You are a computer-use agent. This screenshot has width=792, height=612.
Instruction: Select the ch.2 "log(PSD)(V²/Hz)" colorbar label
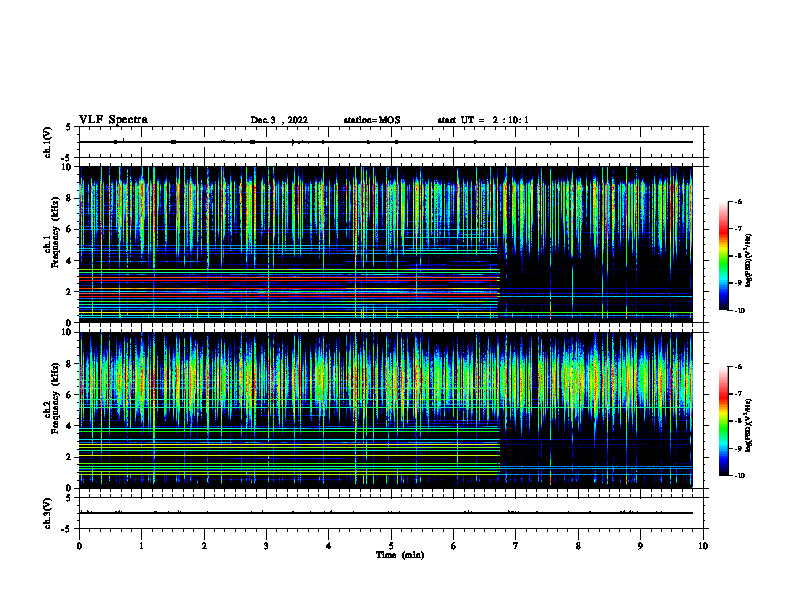[x=749, y=425]
